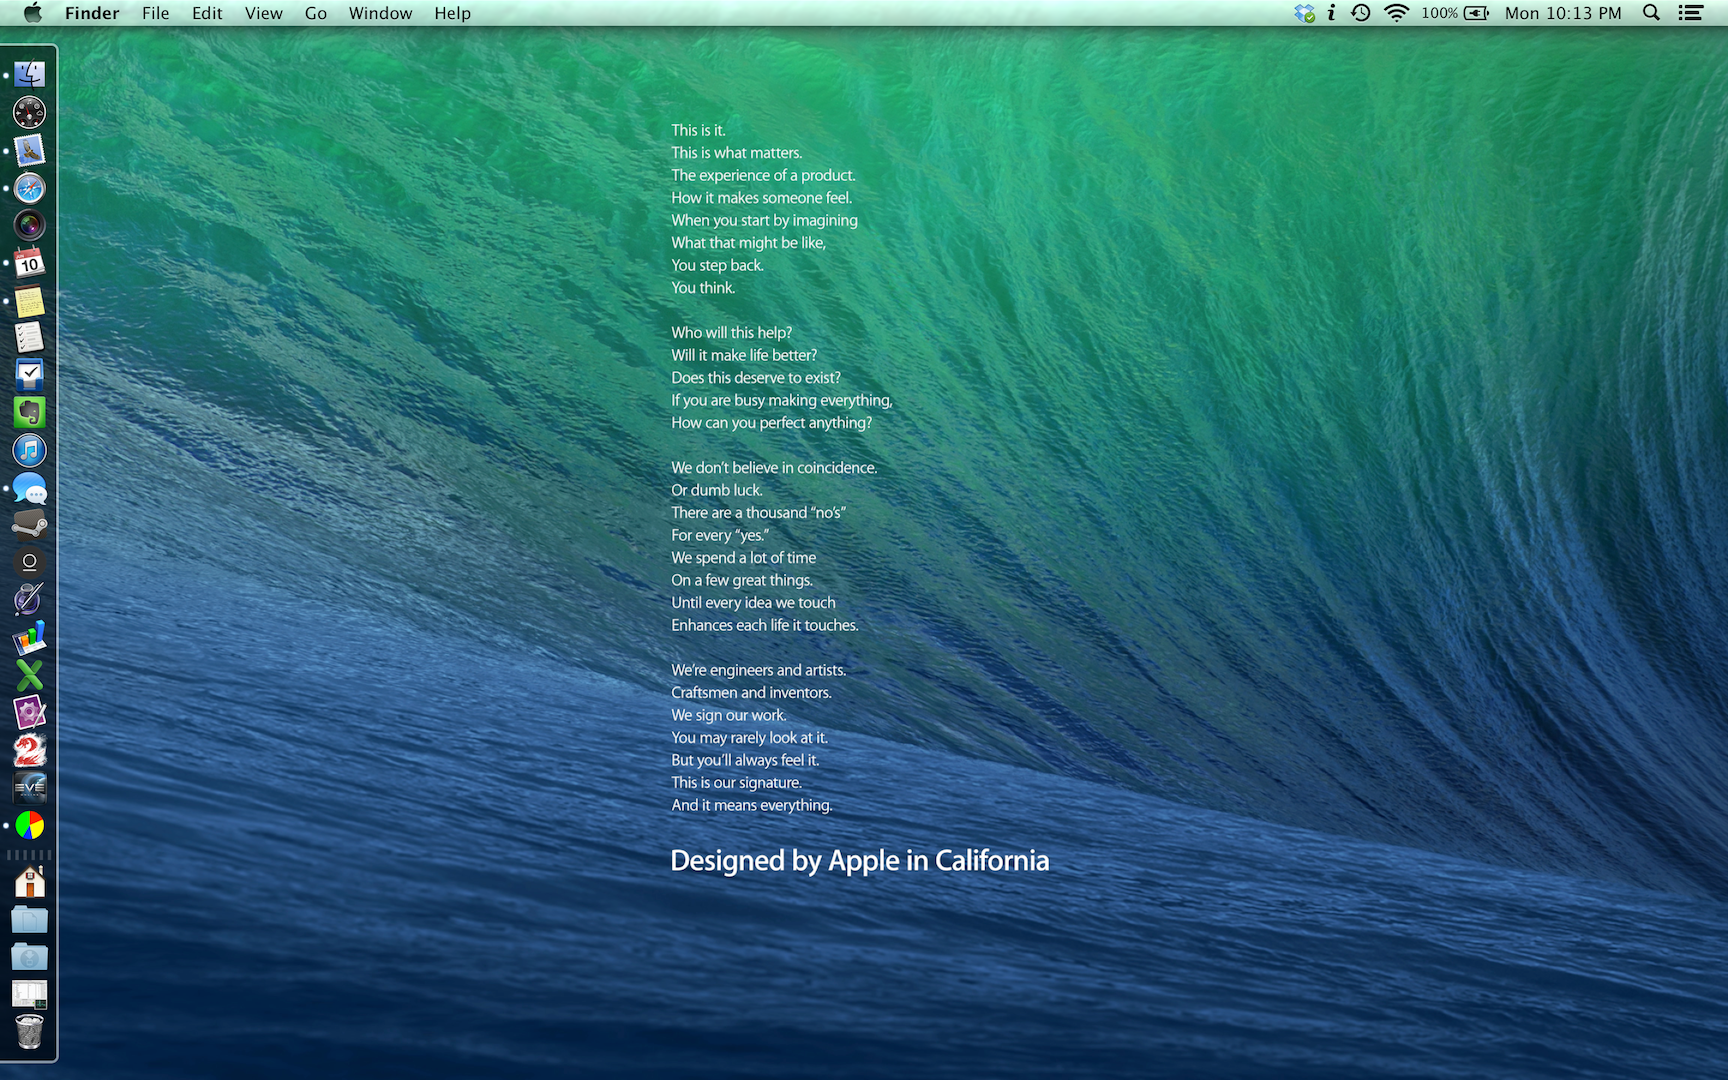
Task: Open Finder from the Dock
Action: [x=30, y=75]
